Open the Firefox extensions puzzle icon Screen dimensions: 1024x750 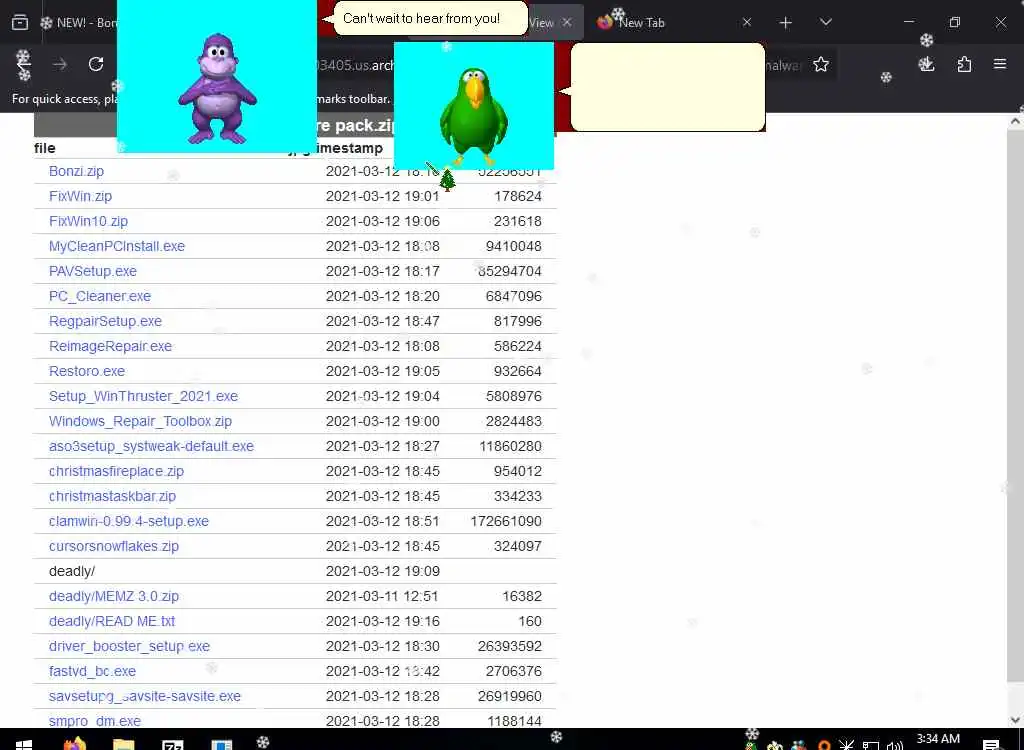click(964, 64)
